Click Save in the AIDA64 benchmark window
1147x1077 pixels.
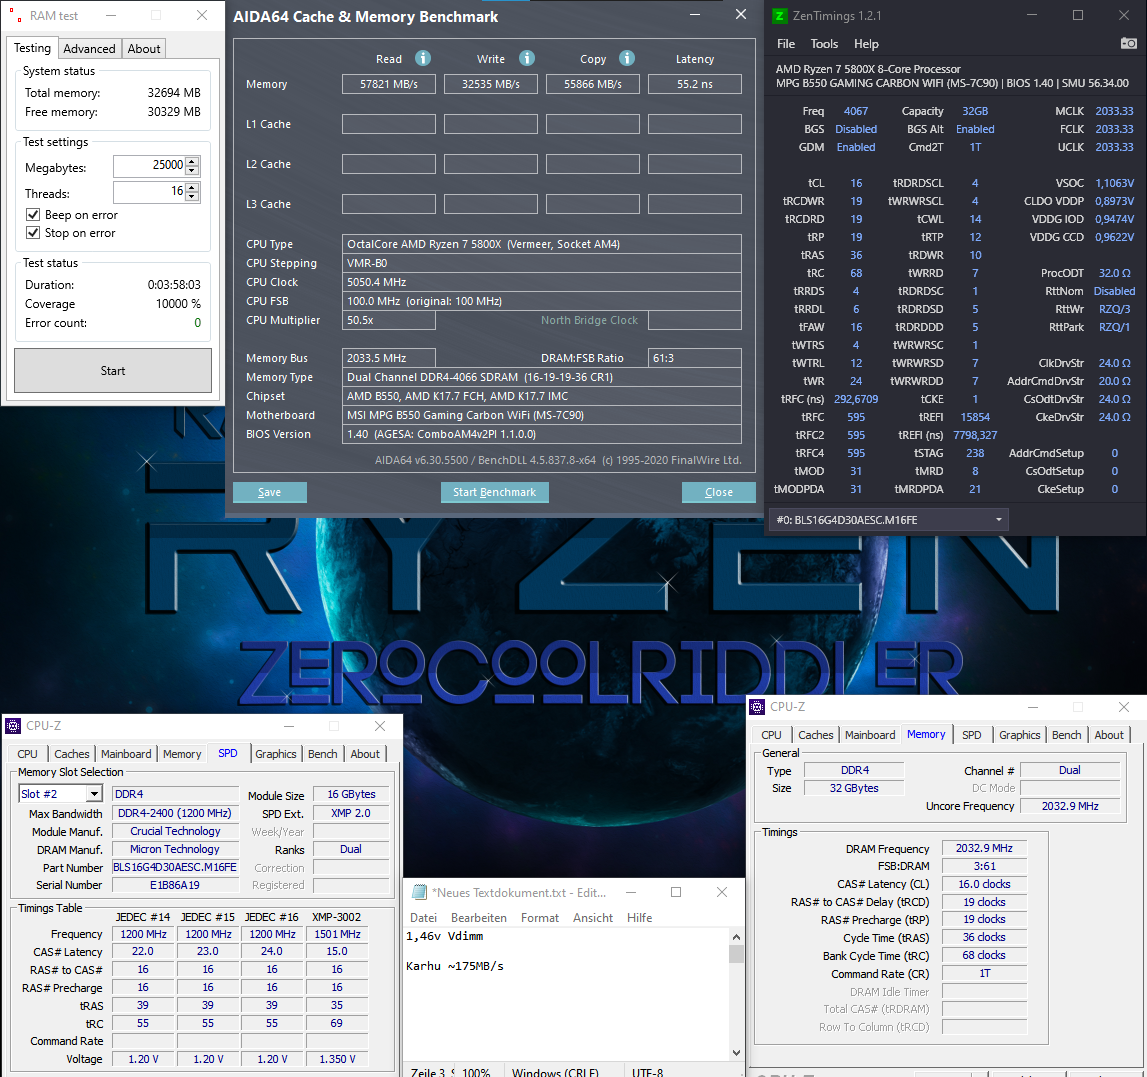(x=269, y=492)
